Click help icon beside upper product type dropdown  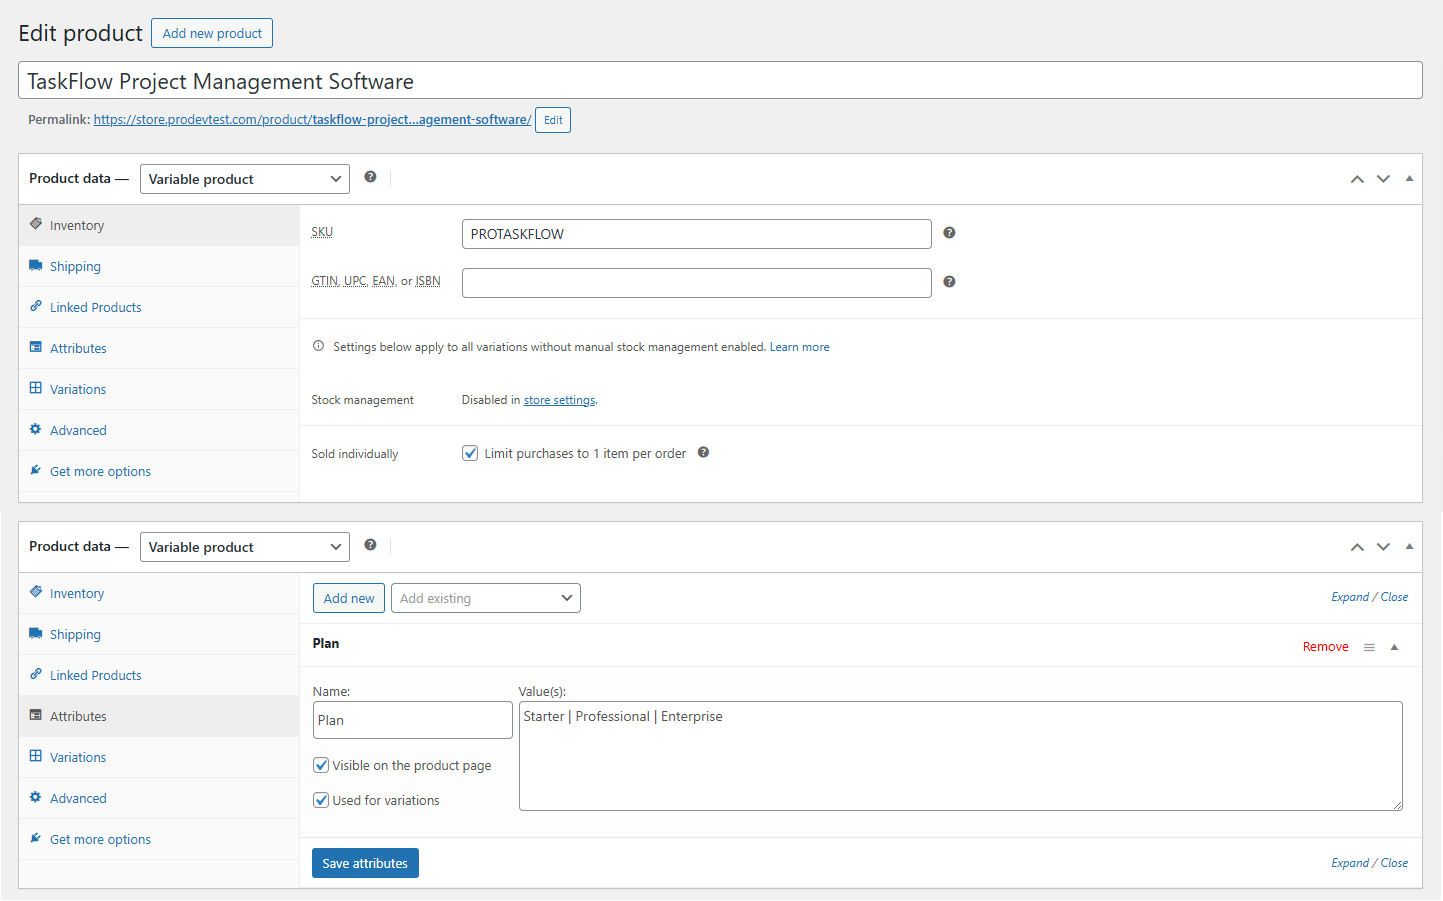pos(371,177)
